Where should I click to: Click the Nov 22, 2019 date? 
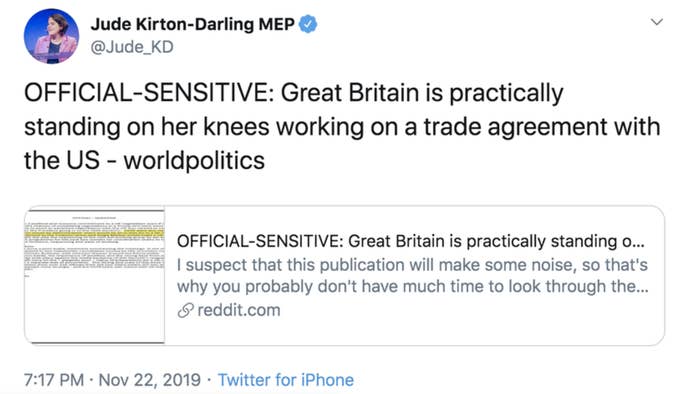pos(150,380)
